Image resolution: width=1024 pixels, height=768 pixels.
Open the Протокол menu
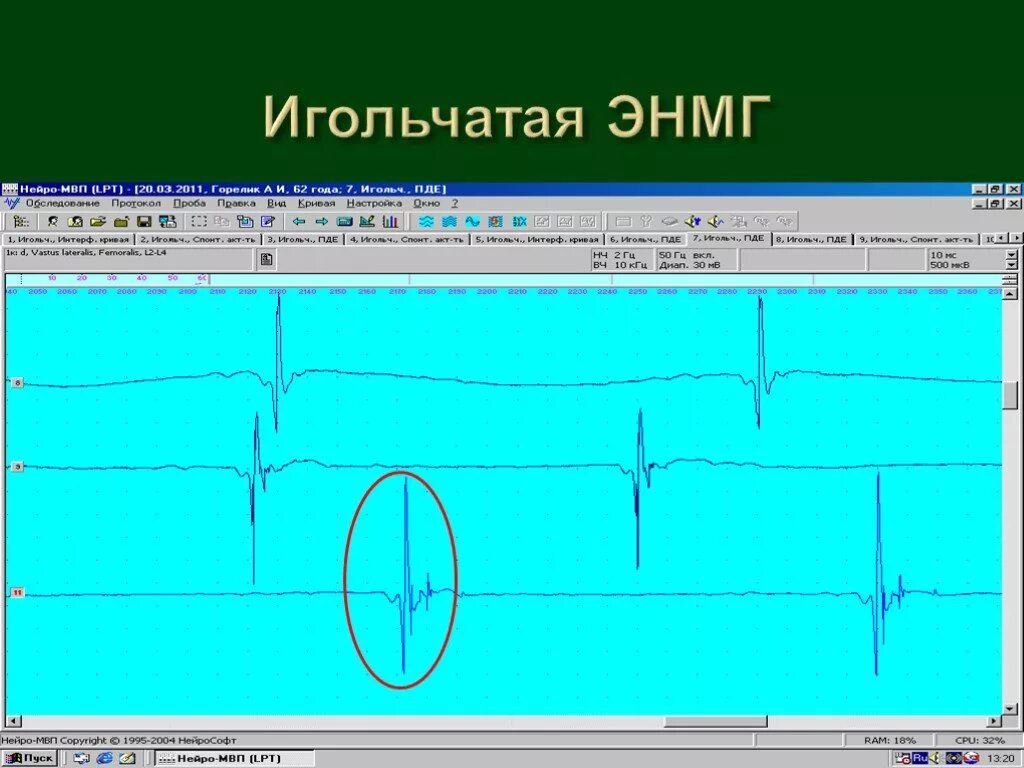(136, 203)
